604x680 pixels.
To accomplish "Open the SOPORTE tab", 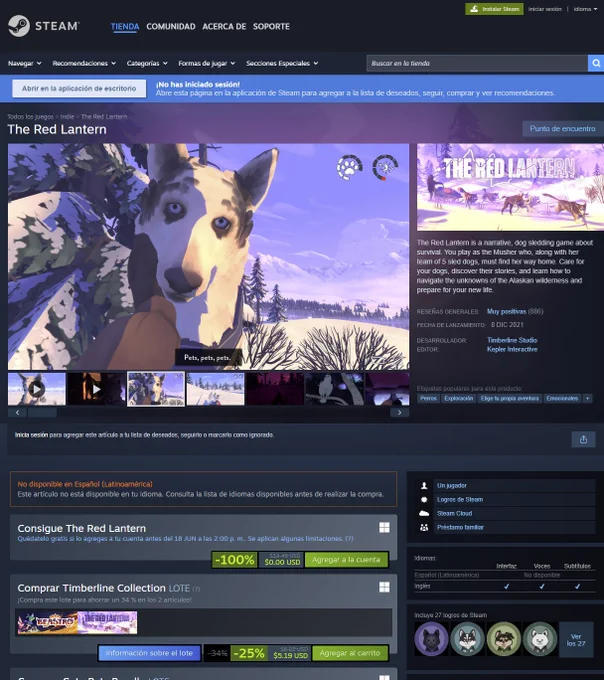I will pos(271,26).
